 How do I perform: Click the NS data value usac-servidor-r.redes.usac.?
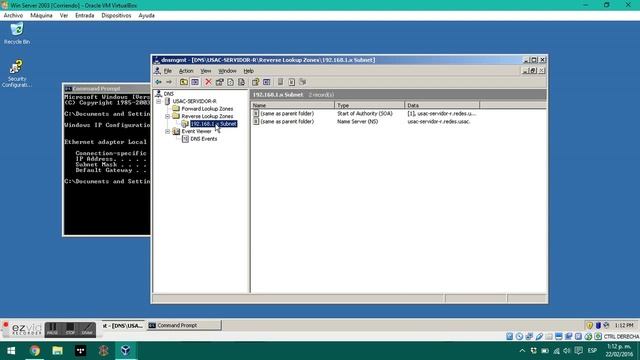click(439, 122)
